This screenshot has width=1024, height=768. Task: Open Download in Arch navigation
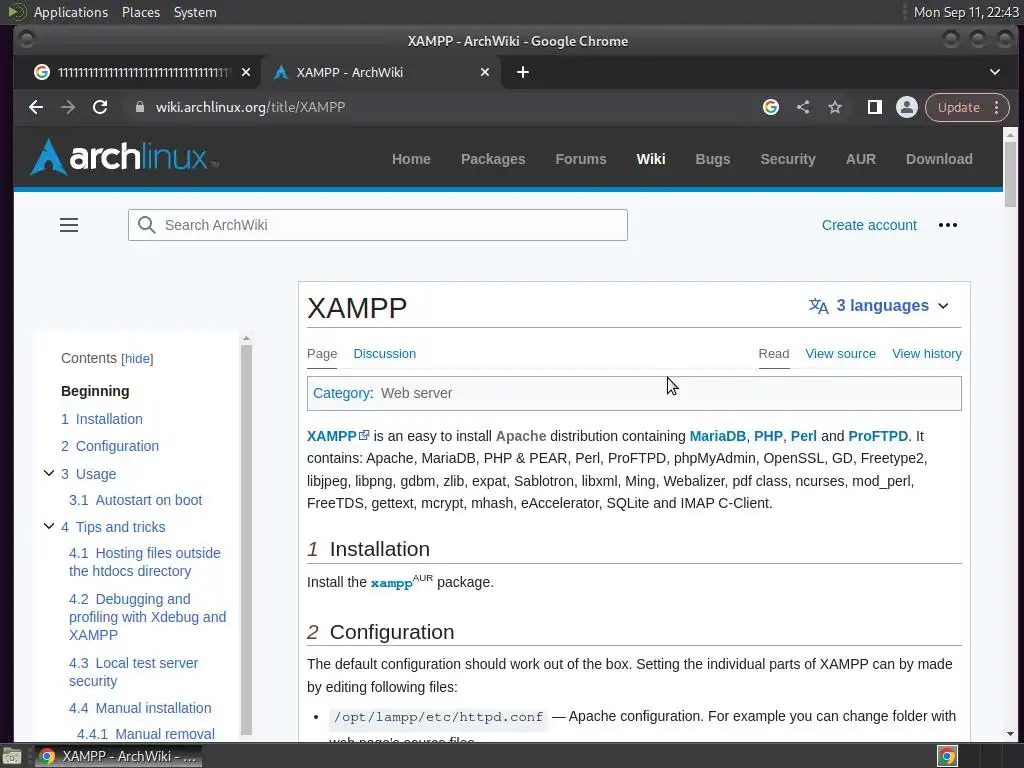pyautogui.click(x=938, y=159)
